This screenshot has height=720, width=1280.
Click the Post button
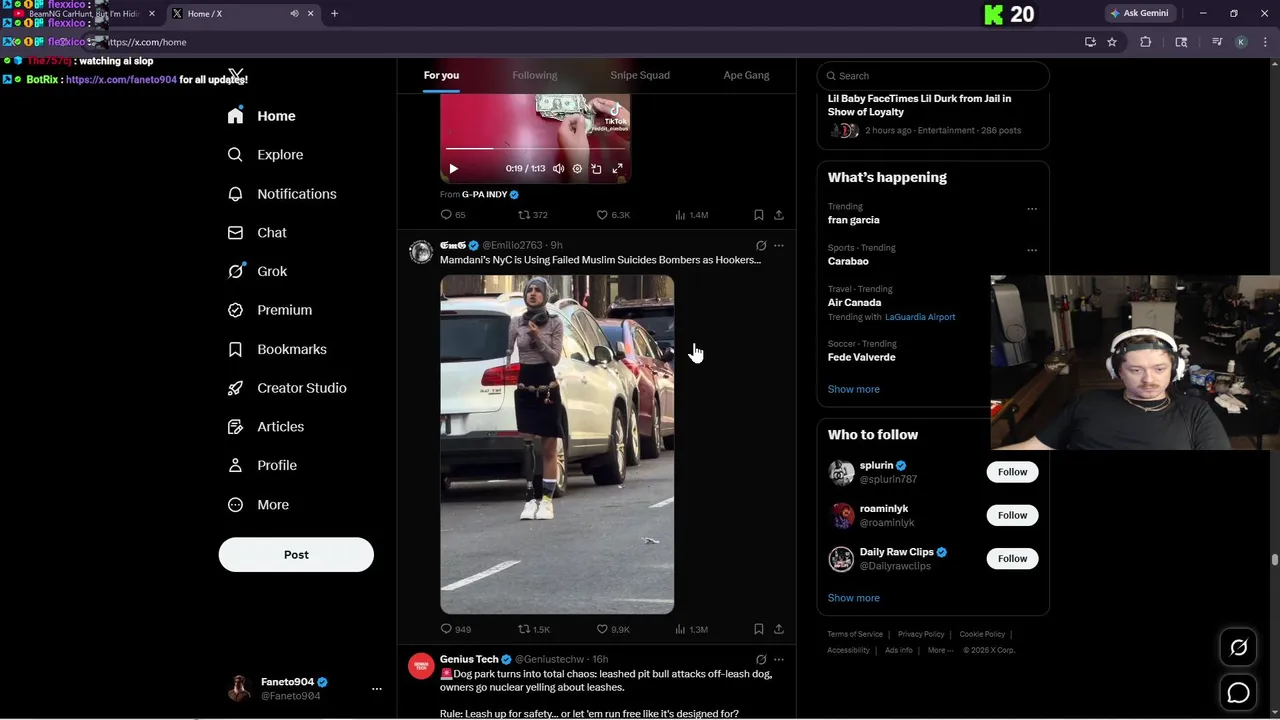296,555
